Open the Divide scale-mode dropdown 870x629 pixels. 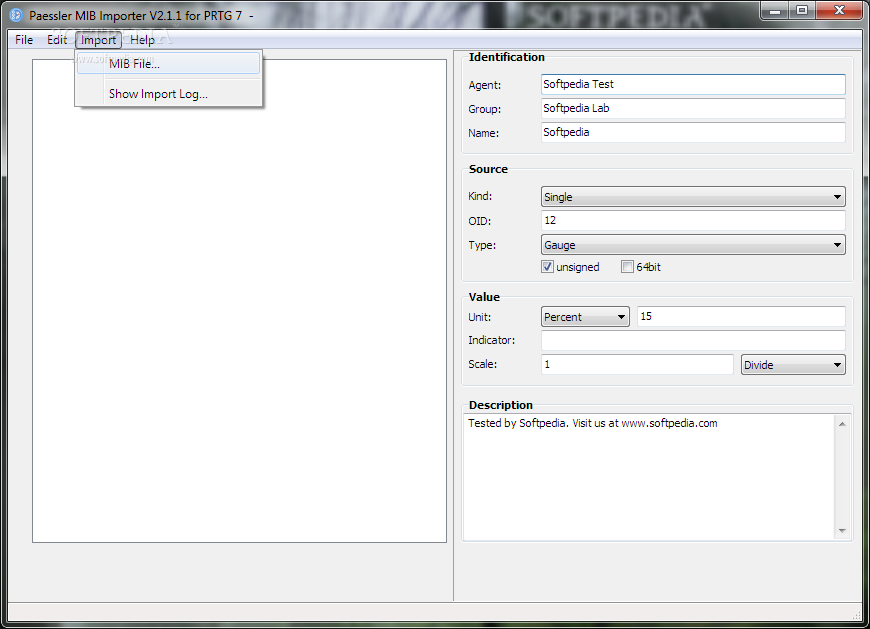pyautogui.click(x=793, y=364)
